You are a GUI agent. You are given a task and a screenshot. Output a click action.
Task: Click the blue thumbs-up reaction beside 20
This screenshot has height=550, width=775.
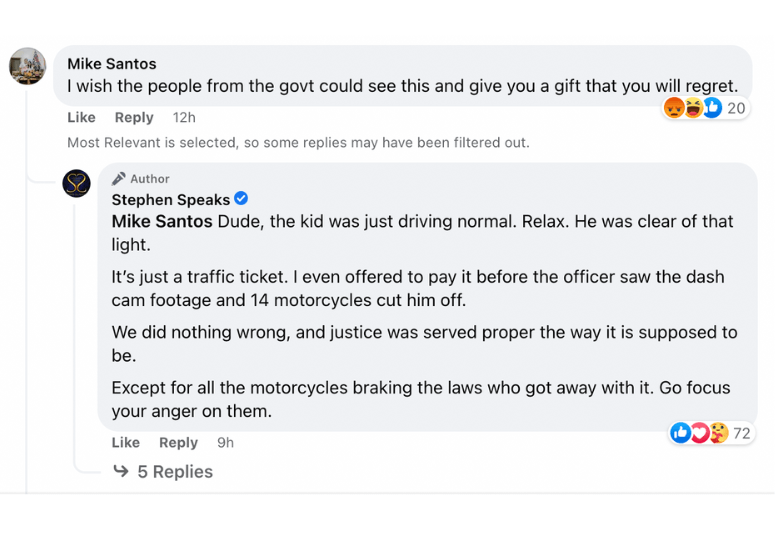point(712,108)
